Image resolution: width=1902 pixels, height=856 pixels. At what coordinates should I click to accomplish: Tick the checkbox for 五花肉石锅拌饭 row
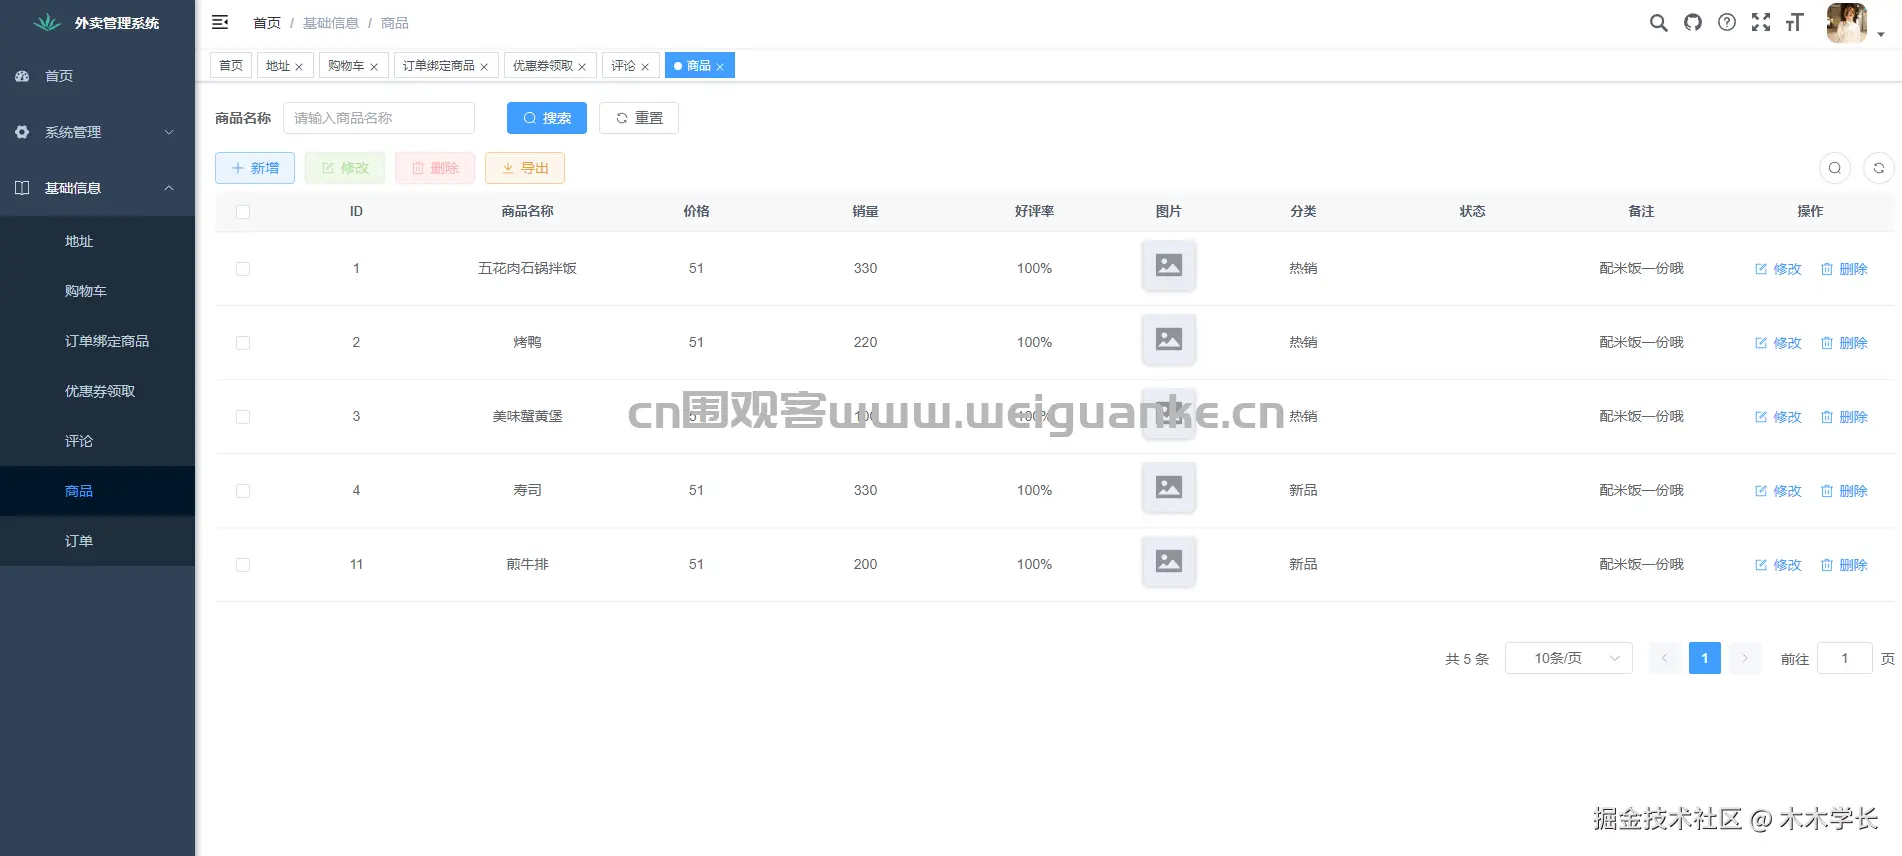click(x=243, y=269)
